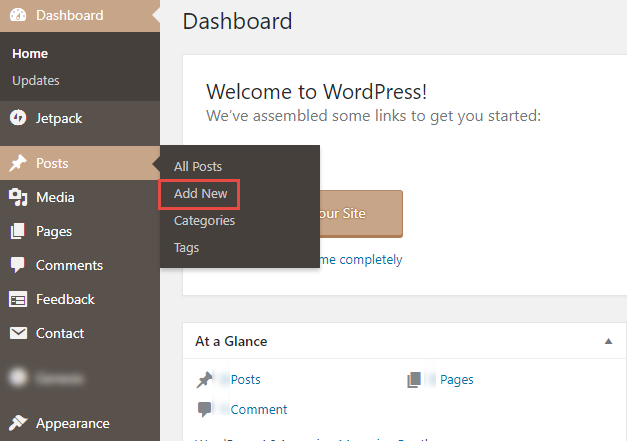The width and height of the screenshot is (627, 441).
Task: Go to Home under Dashboard
Action: coord(30,54)
